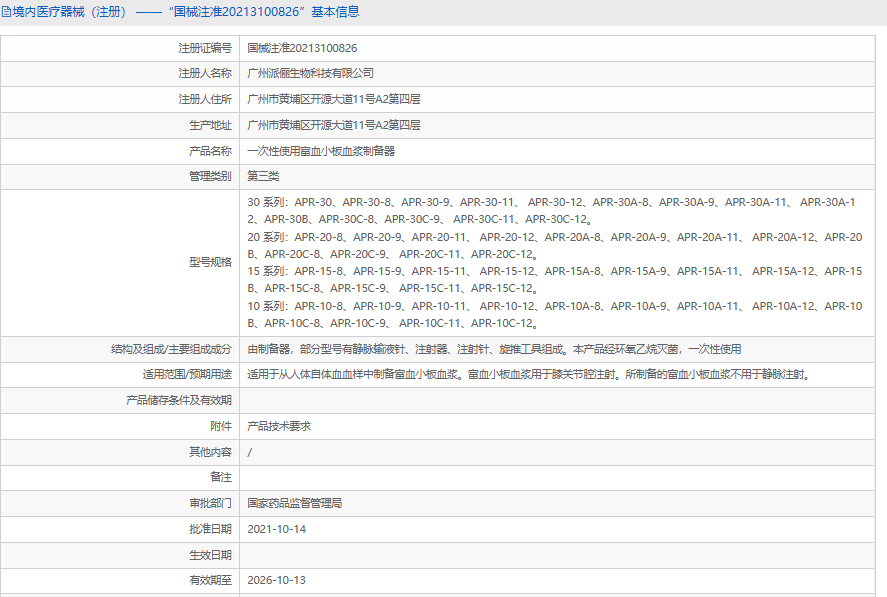Click the 生产地址 label
Screen dimensions: 887x597
[210, 126]
